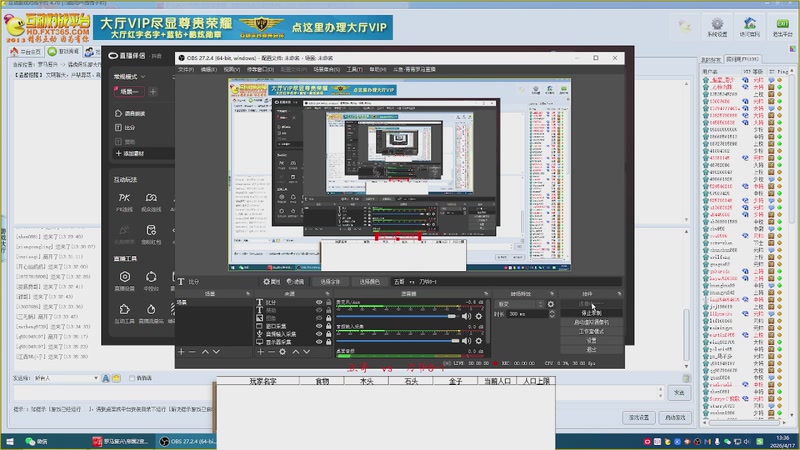Image resolution: width=800 pixels, height=450 pixels.
Task: Open the 场景集合(S) menu in OBS
Action: [327, 69]
